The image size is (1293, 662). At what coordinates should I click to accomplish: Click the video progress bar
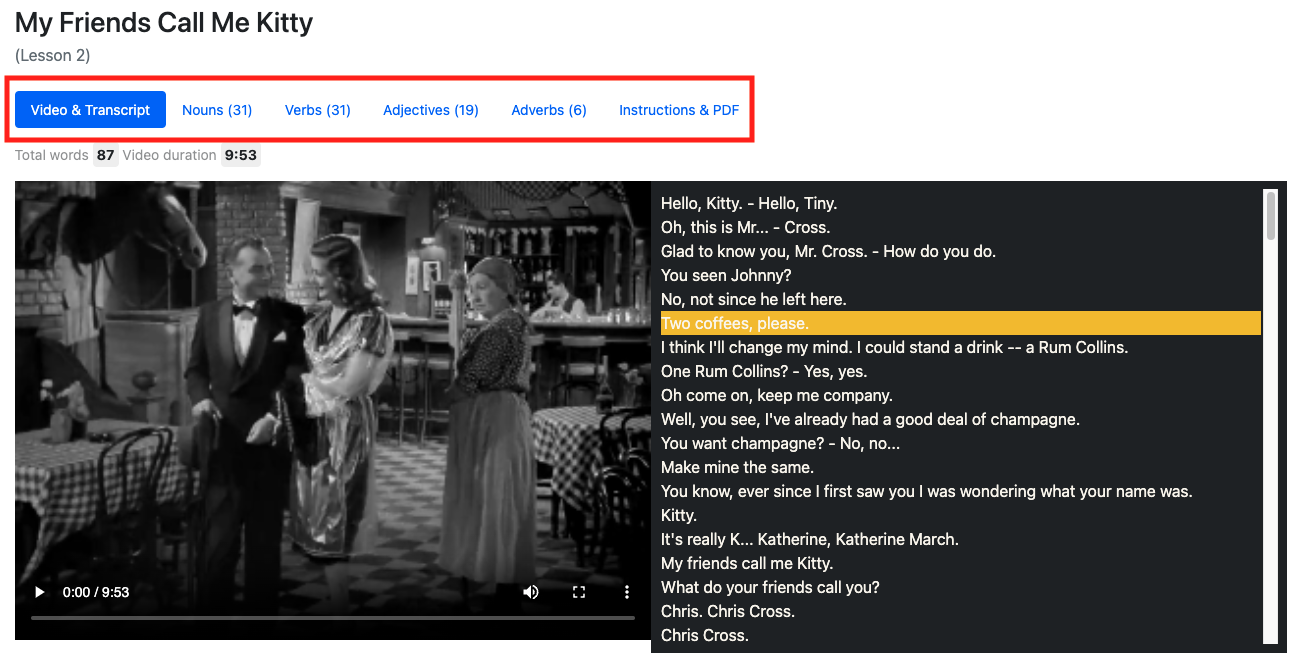[333, 618]
